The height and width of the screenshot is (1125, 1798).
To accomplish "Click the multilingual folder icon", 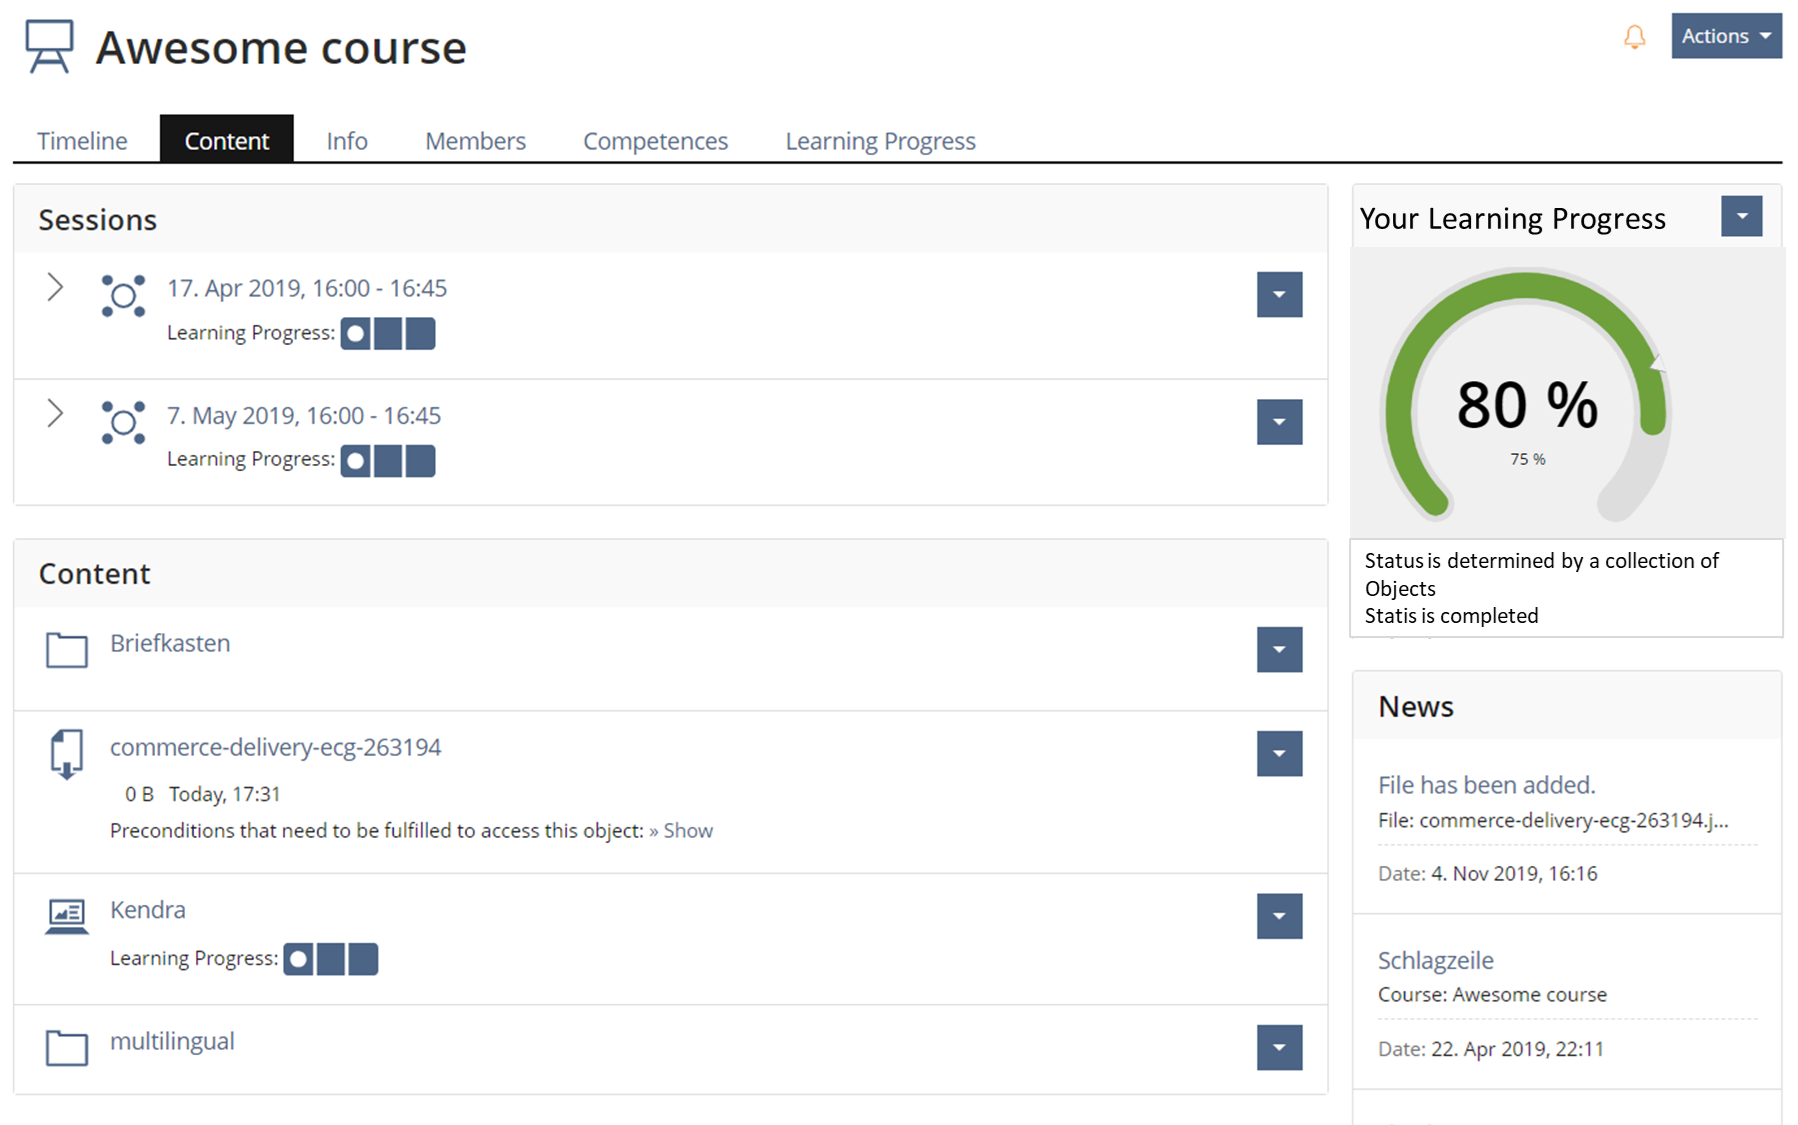I will (x=67, y=1047).
